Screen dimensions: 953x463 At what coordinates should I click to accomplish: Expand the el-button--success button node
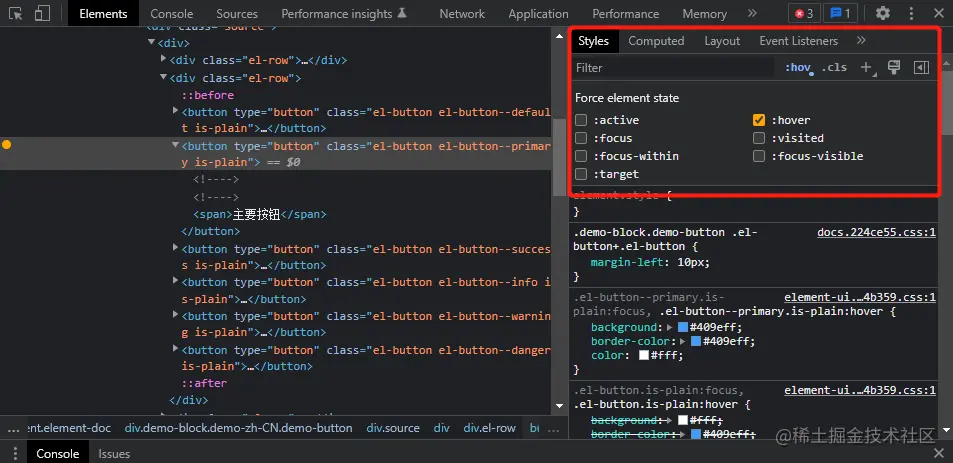click(x=176, y=247)
